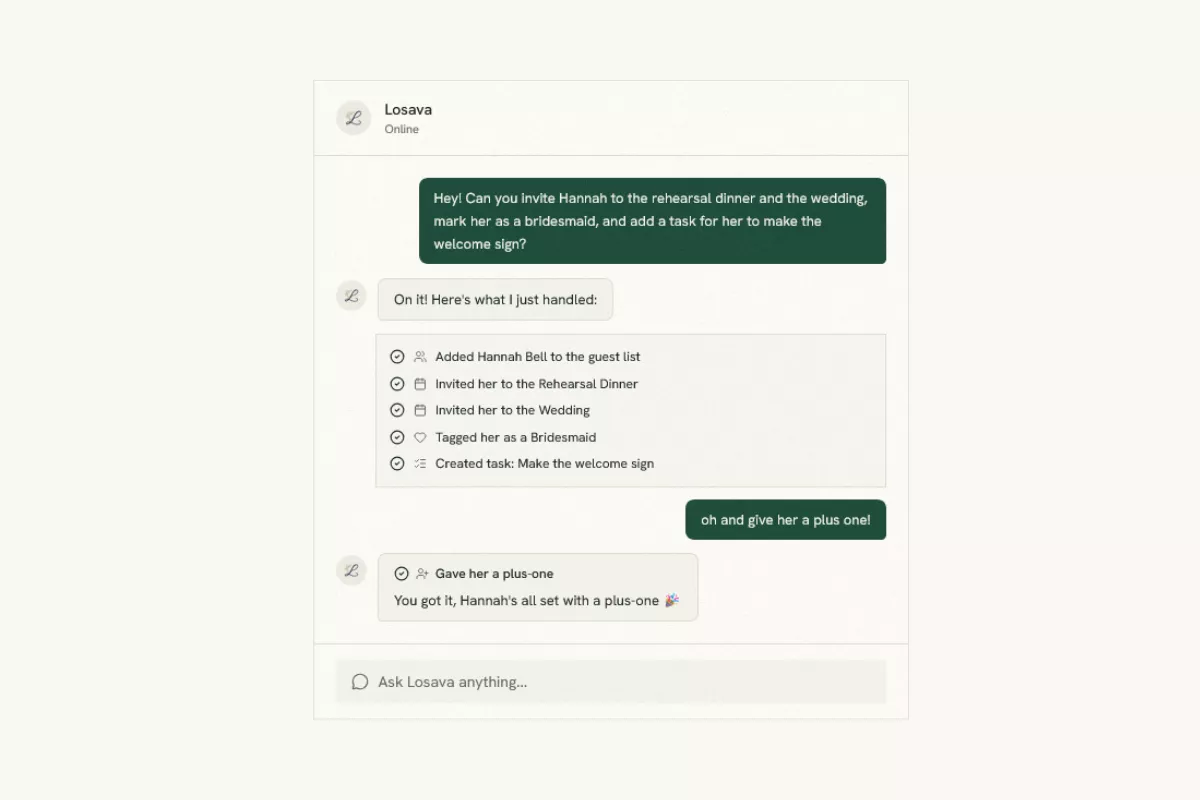Click the Created task: Make the welcome sign text

pyautogui.click(x=545, y=464)
